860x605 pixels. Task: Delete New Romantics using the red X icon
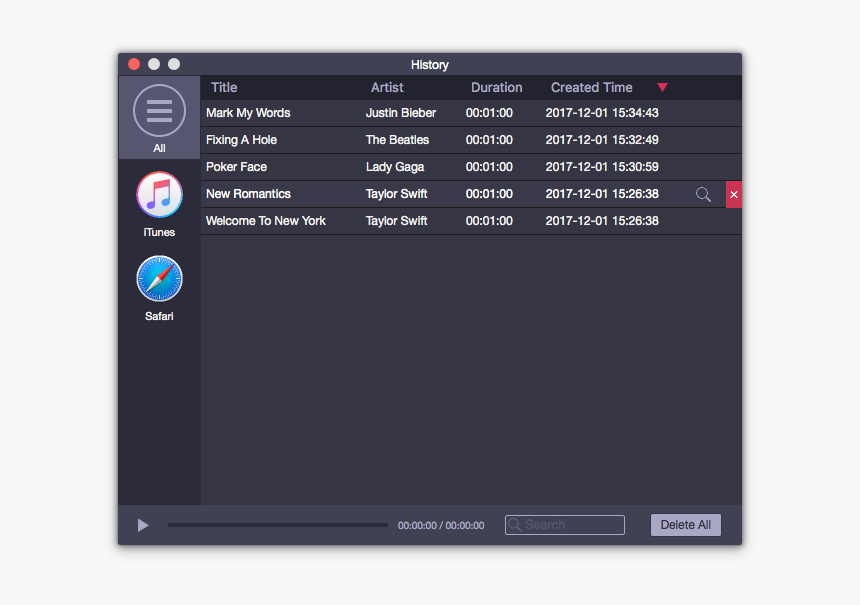point(734,194)
